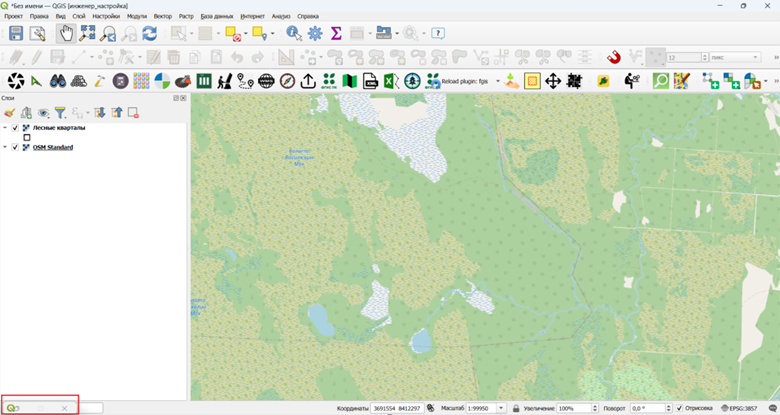
Task: Save the project with the floppy icon
Action: pyautogui.click(x=16, y=33)
